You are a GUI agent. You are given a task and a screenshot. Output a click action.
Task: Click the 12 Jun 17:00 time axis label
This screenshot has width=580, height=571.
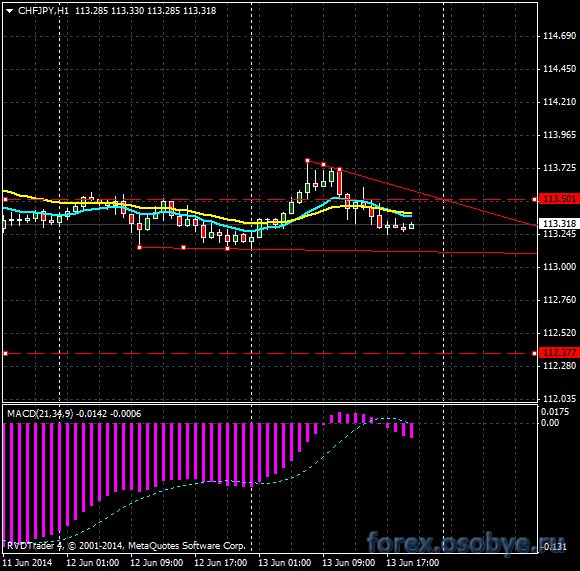220,563
